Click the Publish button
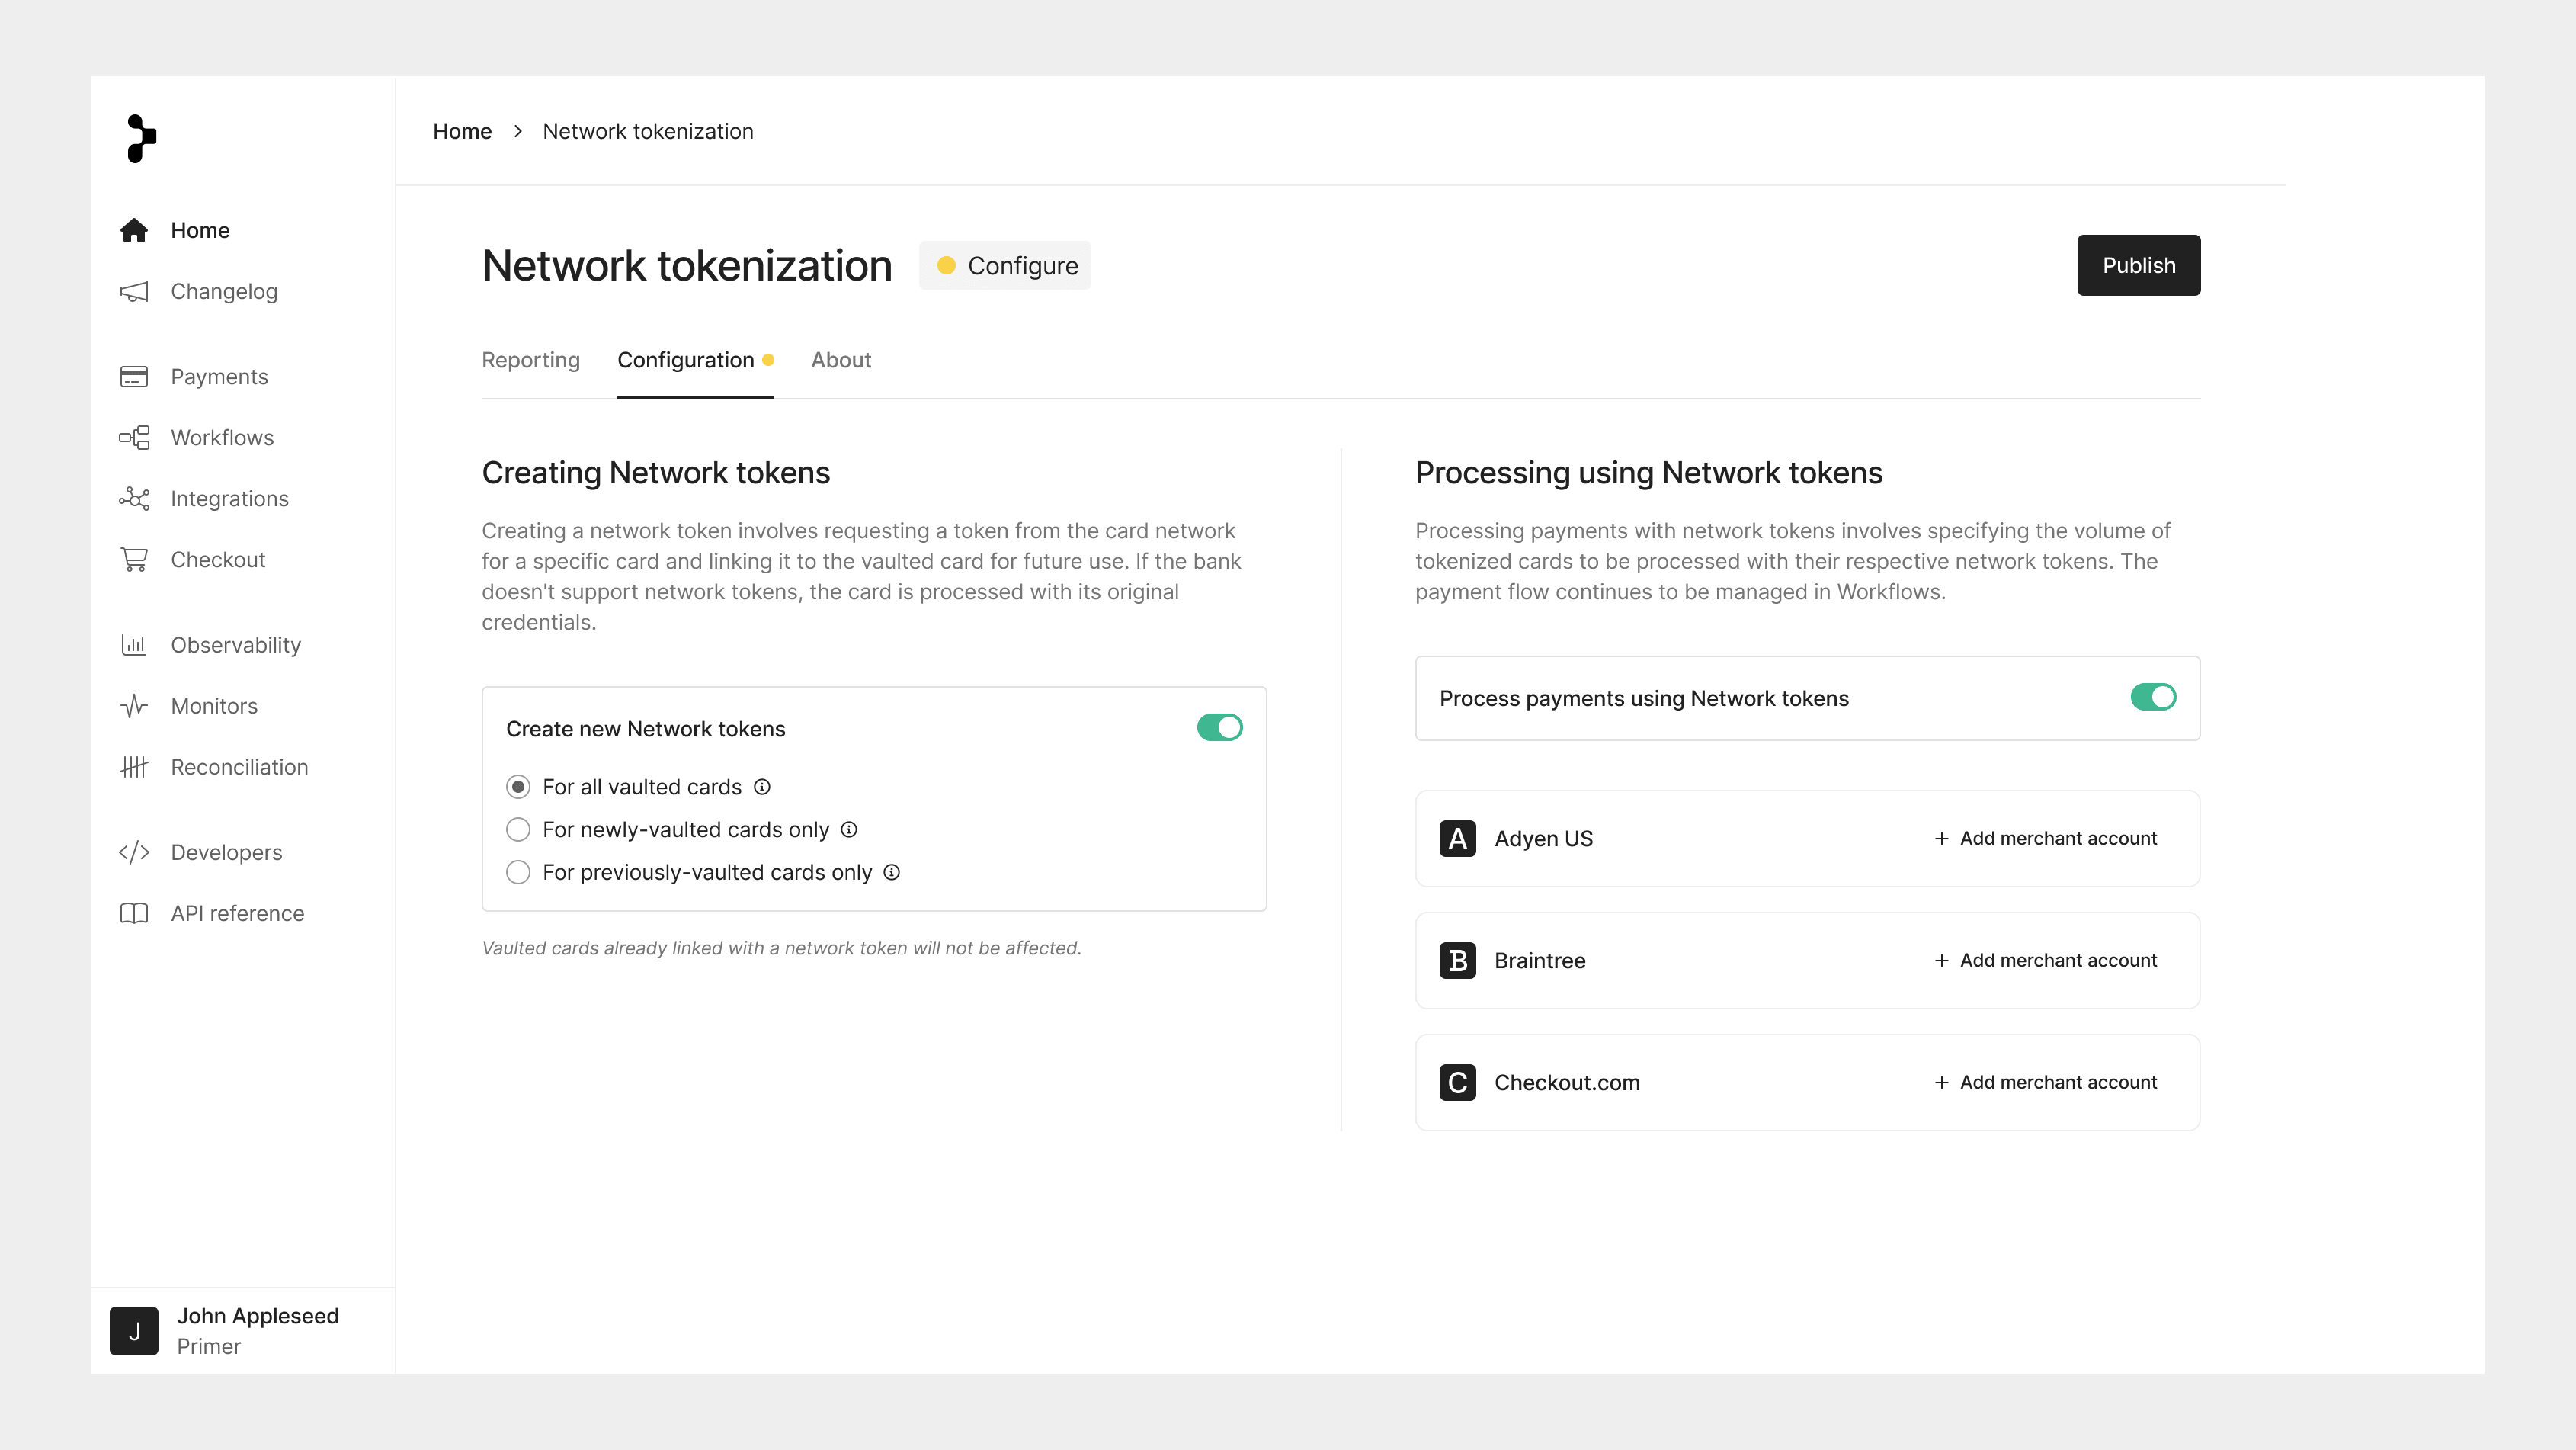The image size is (2576, 1450). (2139, 265)
